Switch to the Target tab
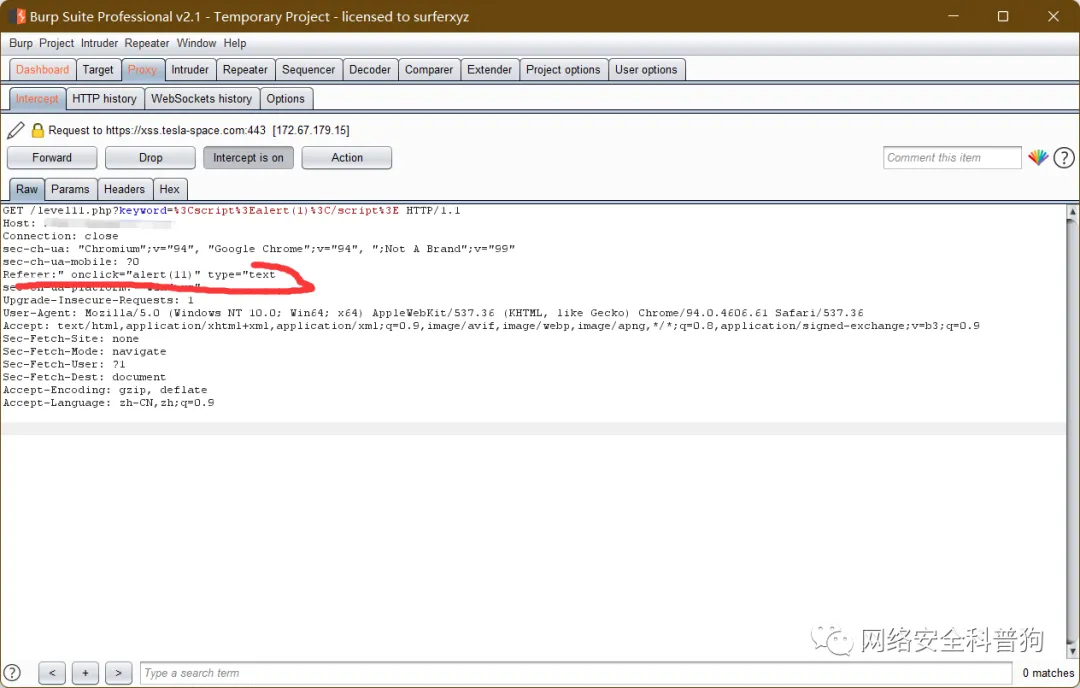This screenshot has width=1080, height=688. pyautogui.click(x=98, y=70)
